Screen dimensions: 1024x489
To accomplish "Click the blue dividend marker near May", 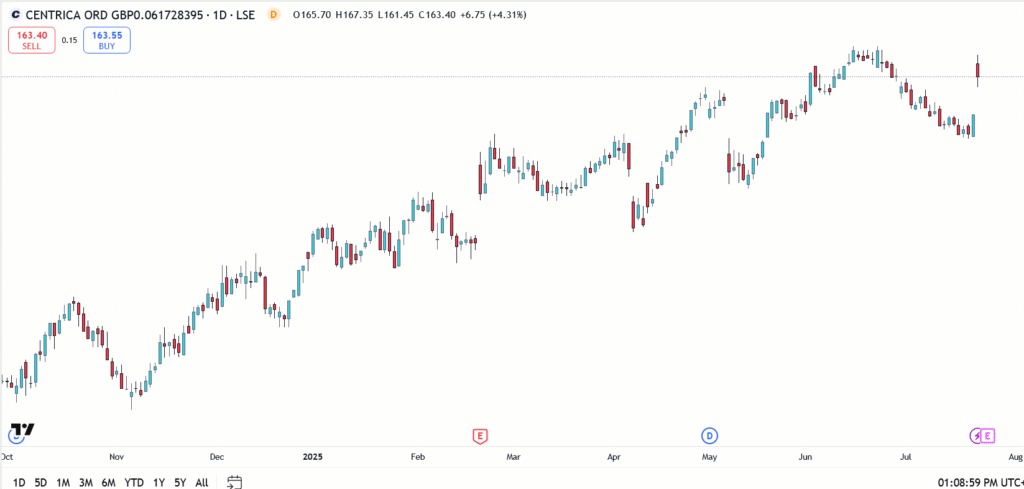I will 709,435.
